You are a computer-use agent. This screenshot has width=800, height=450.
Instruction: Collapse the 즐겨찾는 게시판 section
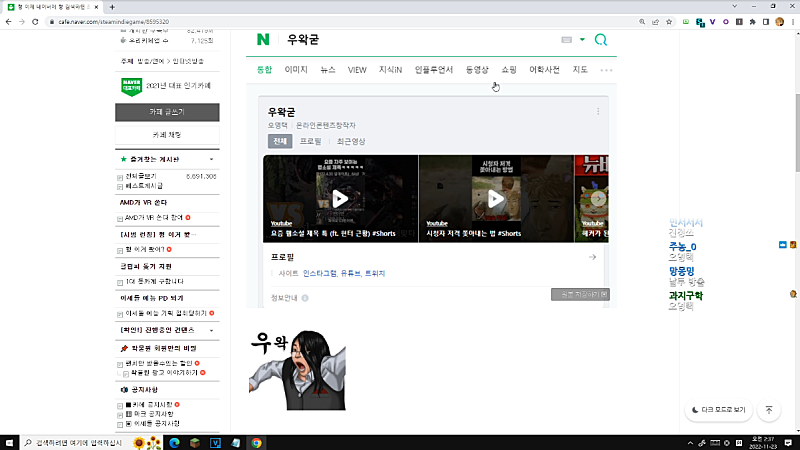tap(211, 160)
